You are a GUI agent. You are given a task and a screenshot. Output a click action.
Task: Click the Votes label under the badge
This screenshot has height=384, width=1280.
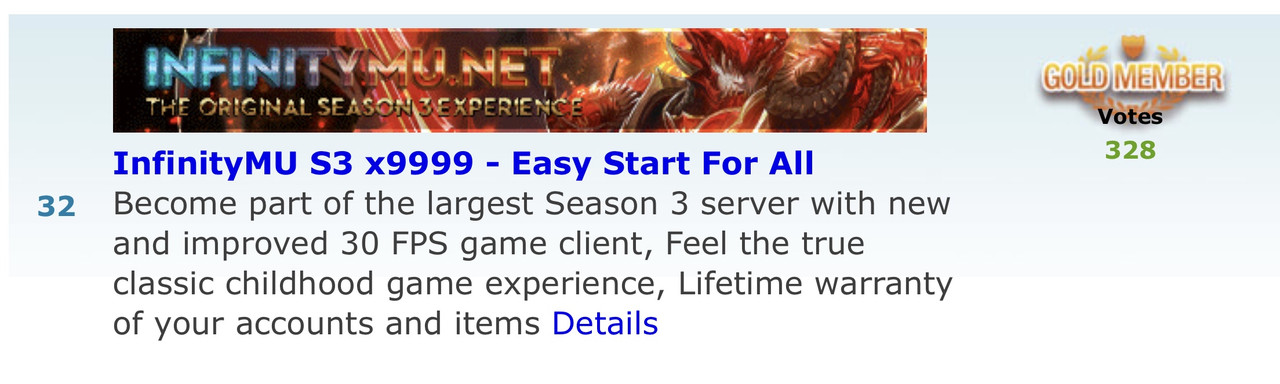click(x=1130, y=117)
